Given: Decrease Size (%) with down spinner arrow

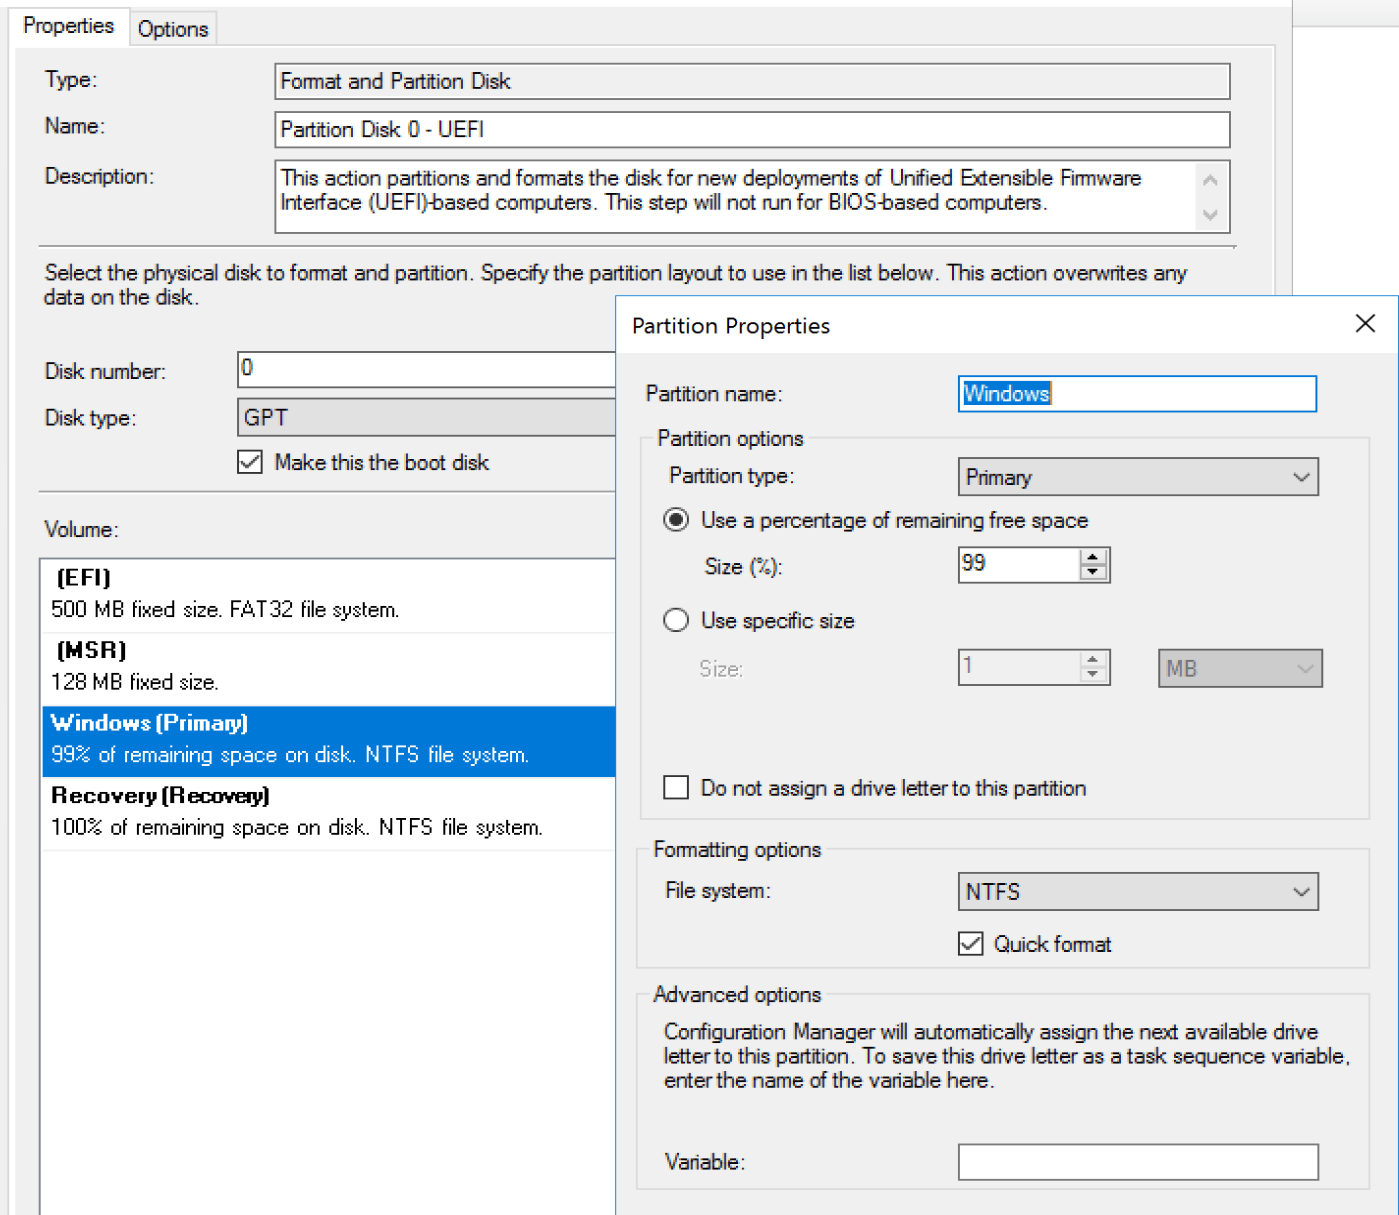Looking at the screenshot, I should [x=1093, y=573].
